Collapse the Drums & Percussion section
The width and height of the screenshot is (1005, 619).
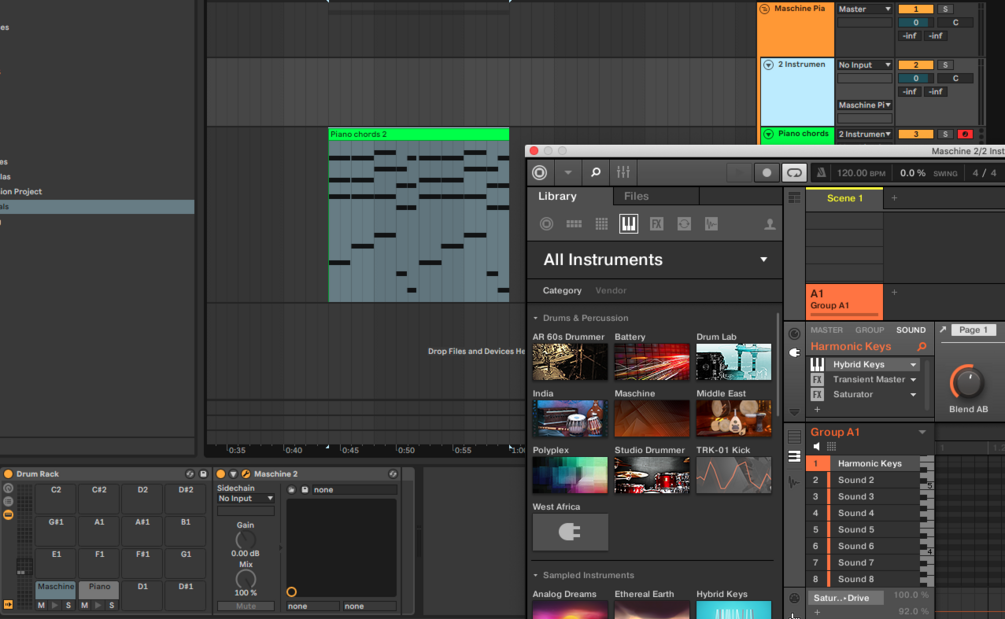tap(535, 318)
